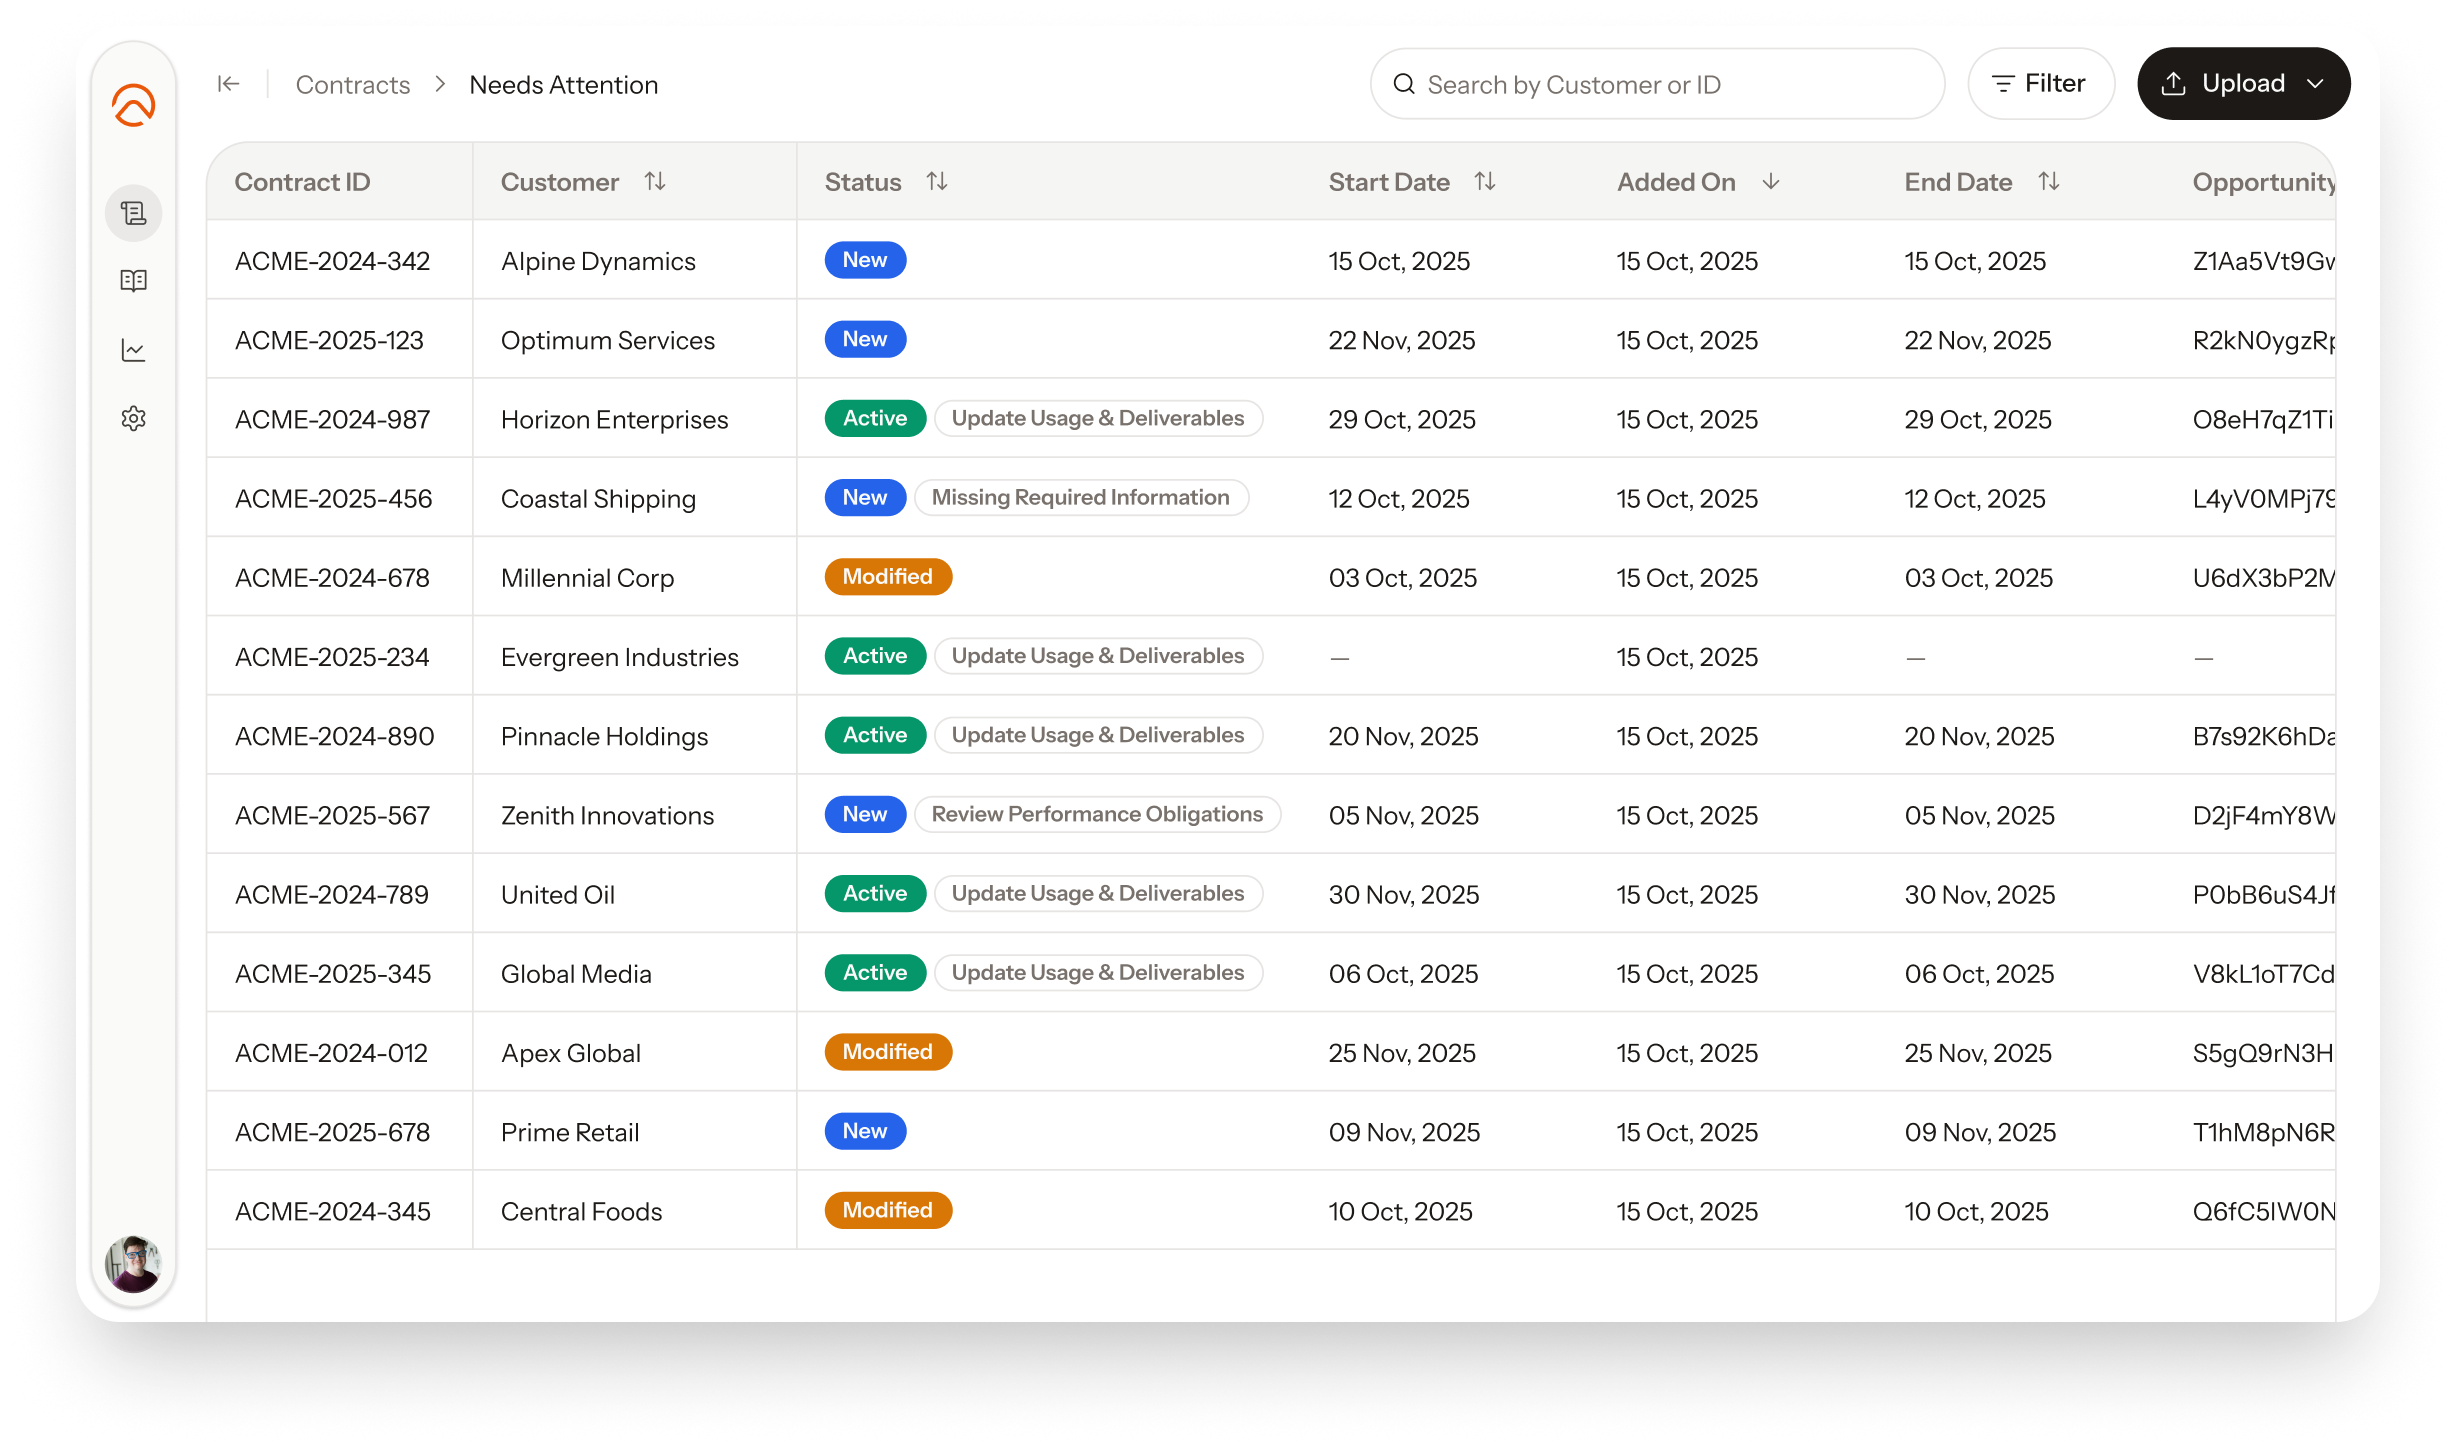Click the orange app logo icon

133,105
